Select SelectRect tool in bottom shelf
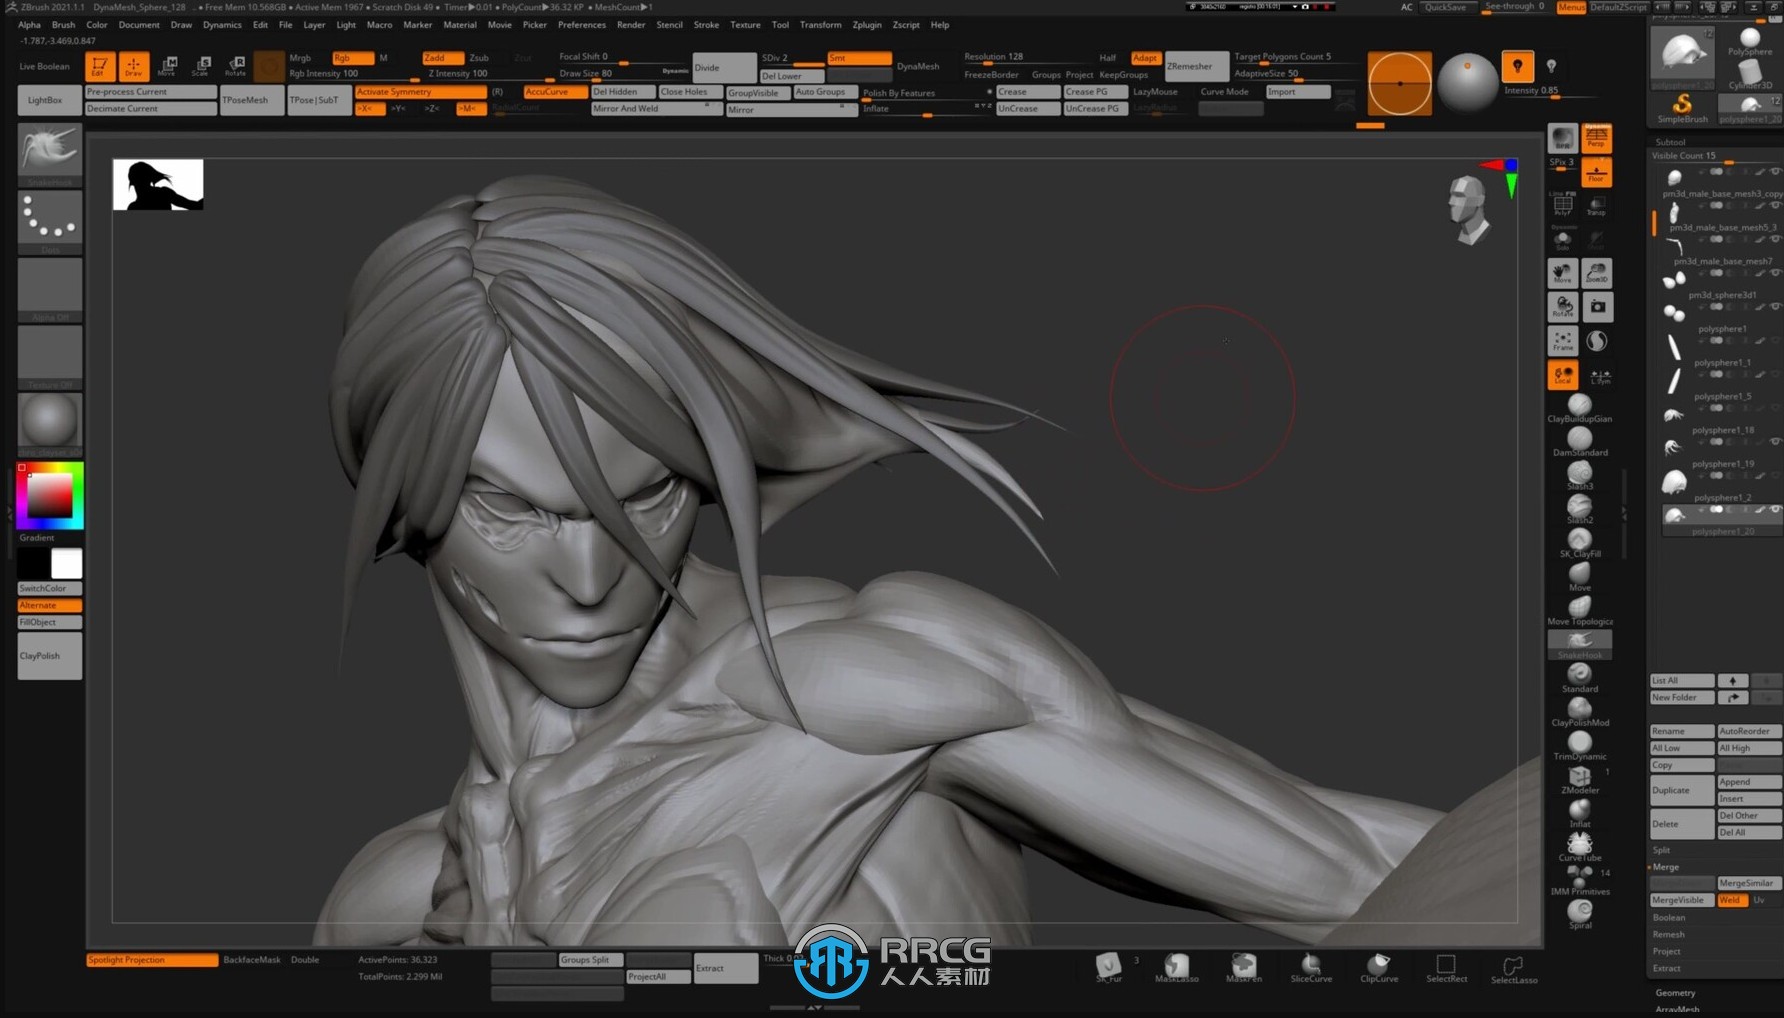1784x1018 pixels. click(x=1446, y=968)
